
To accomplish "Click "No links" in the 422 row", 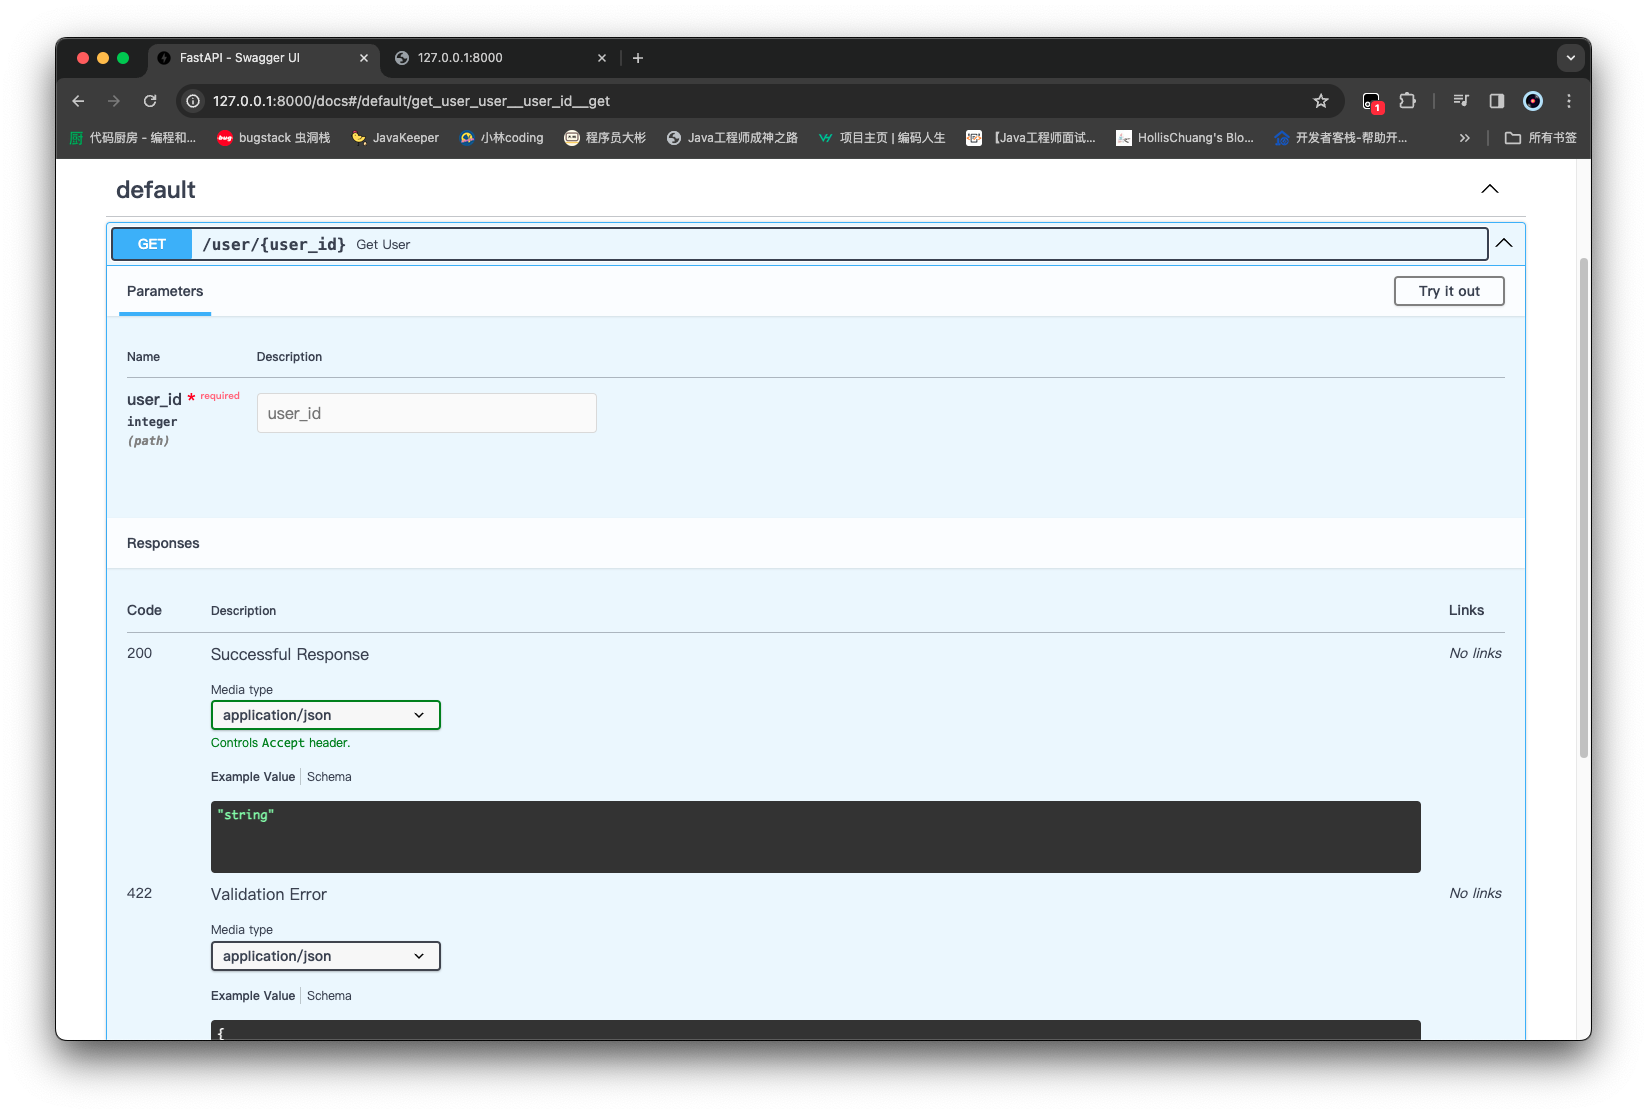I will (x=1476, y=893).
